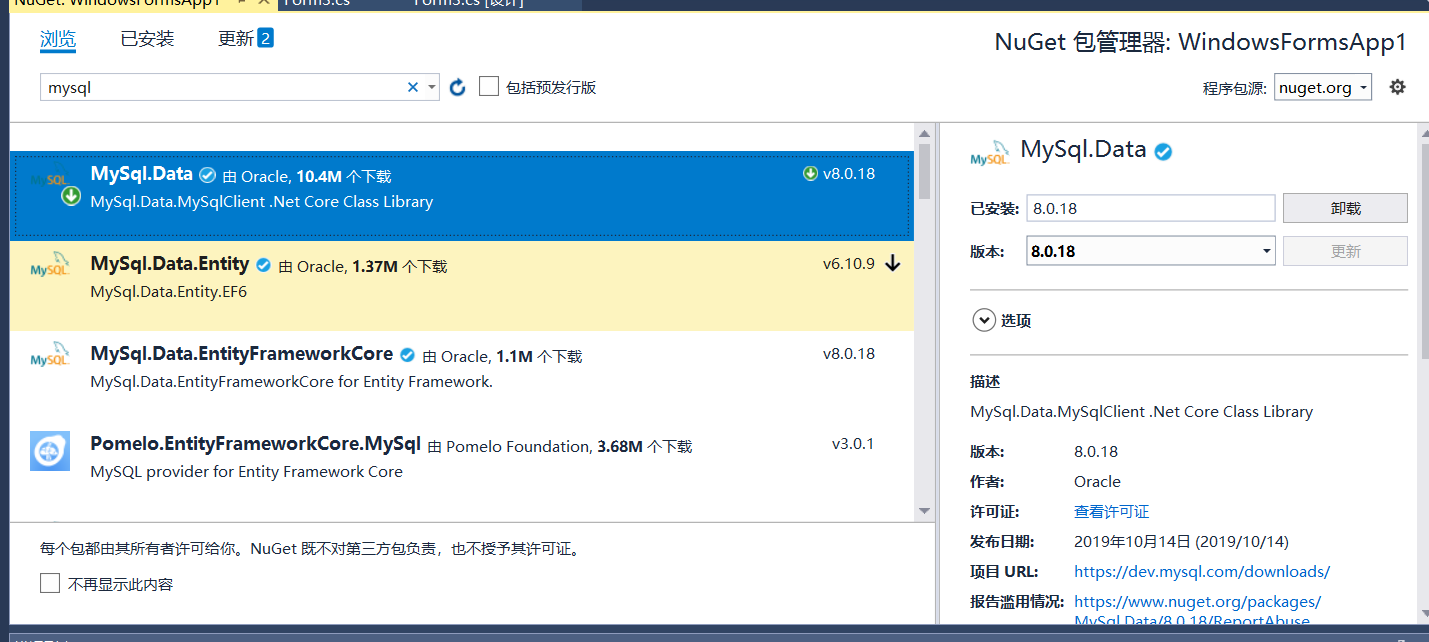Viewport: 1429px width, 642px height.
Task: Click the "MySql.Data.Entity.EF6" description text
Action: [169, 292]
